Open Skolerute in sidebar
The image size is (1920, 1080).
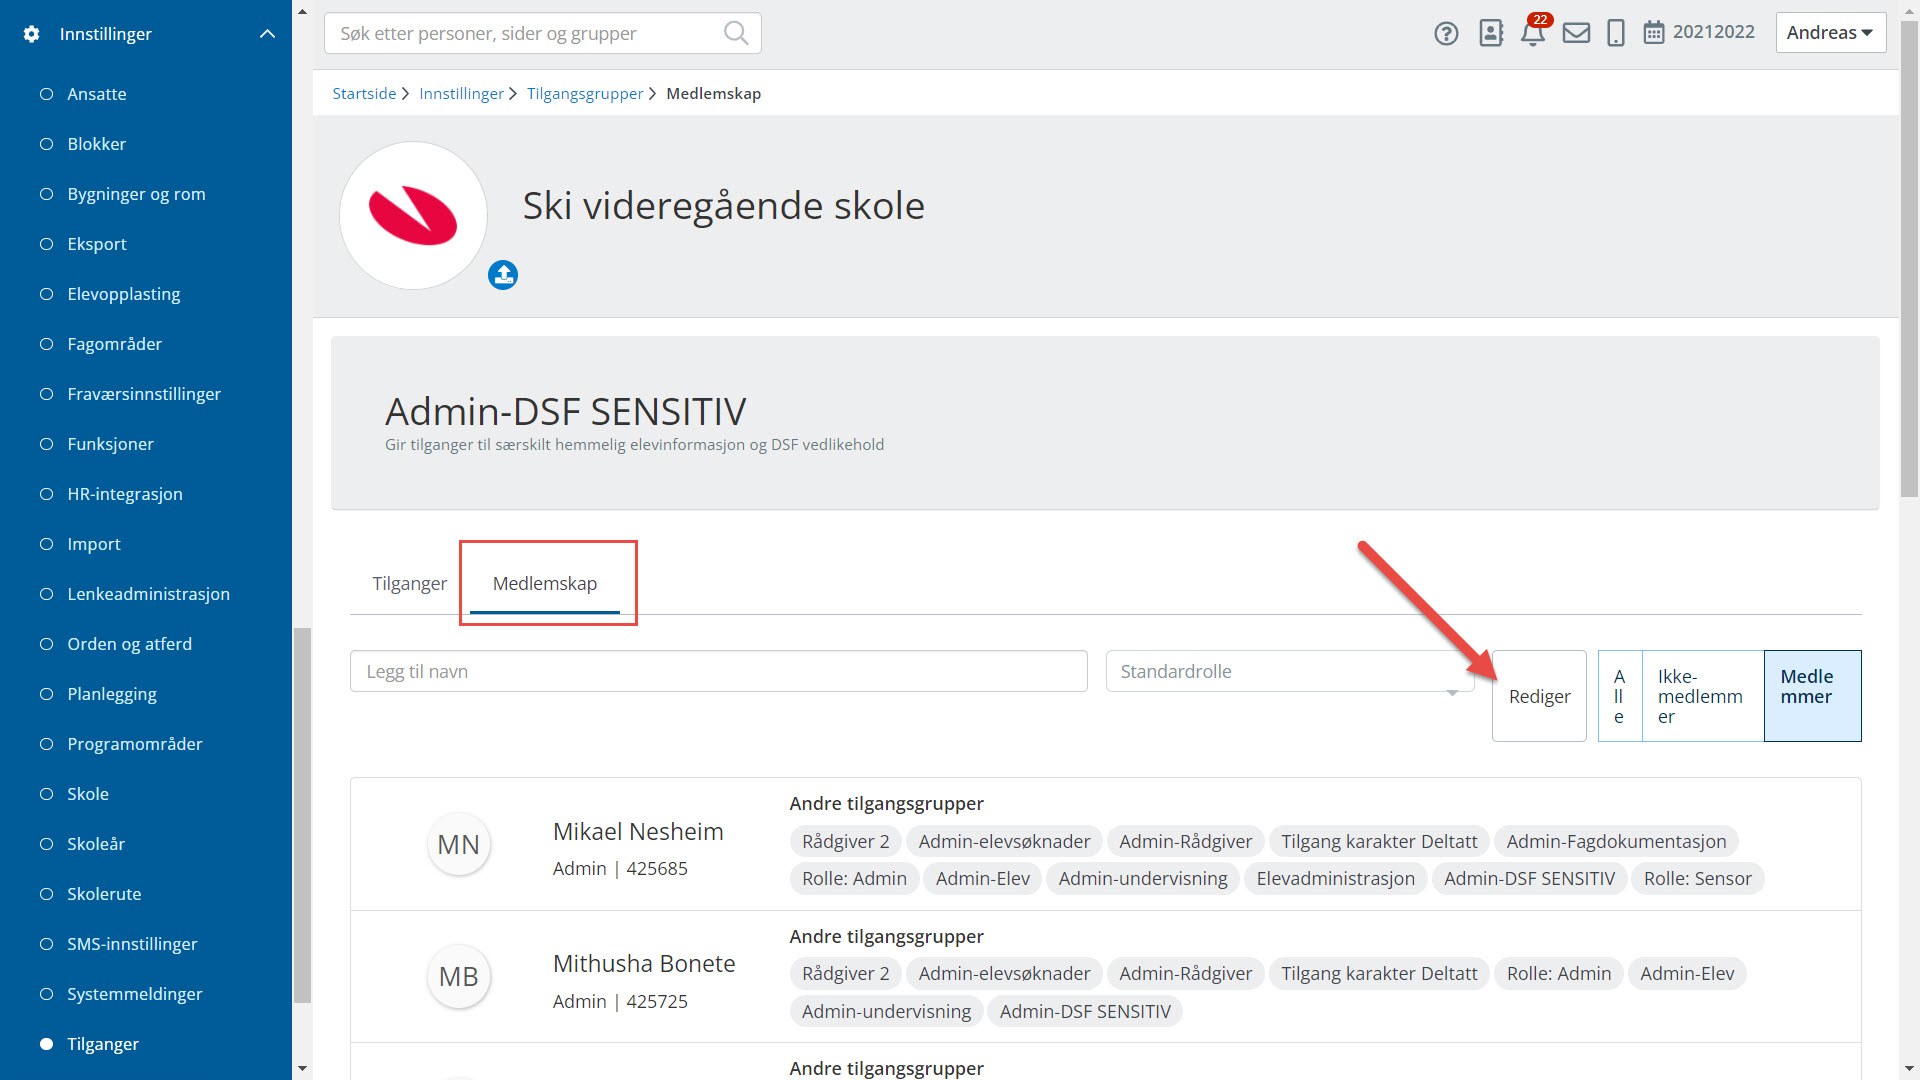pos(104,894)
